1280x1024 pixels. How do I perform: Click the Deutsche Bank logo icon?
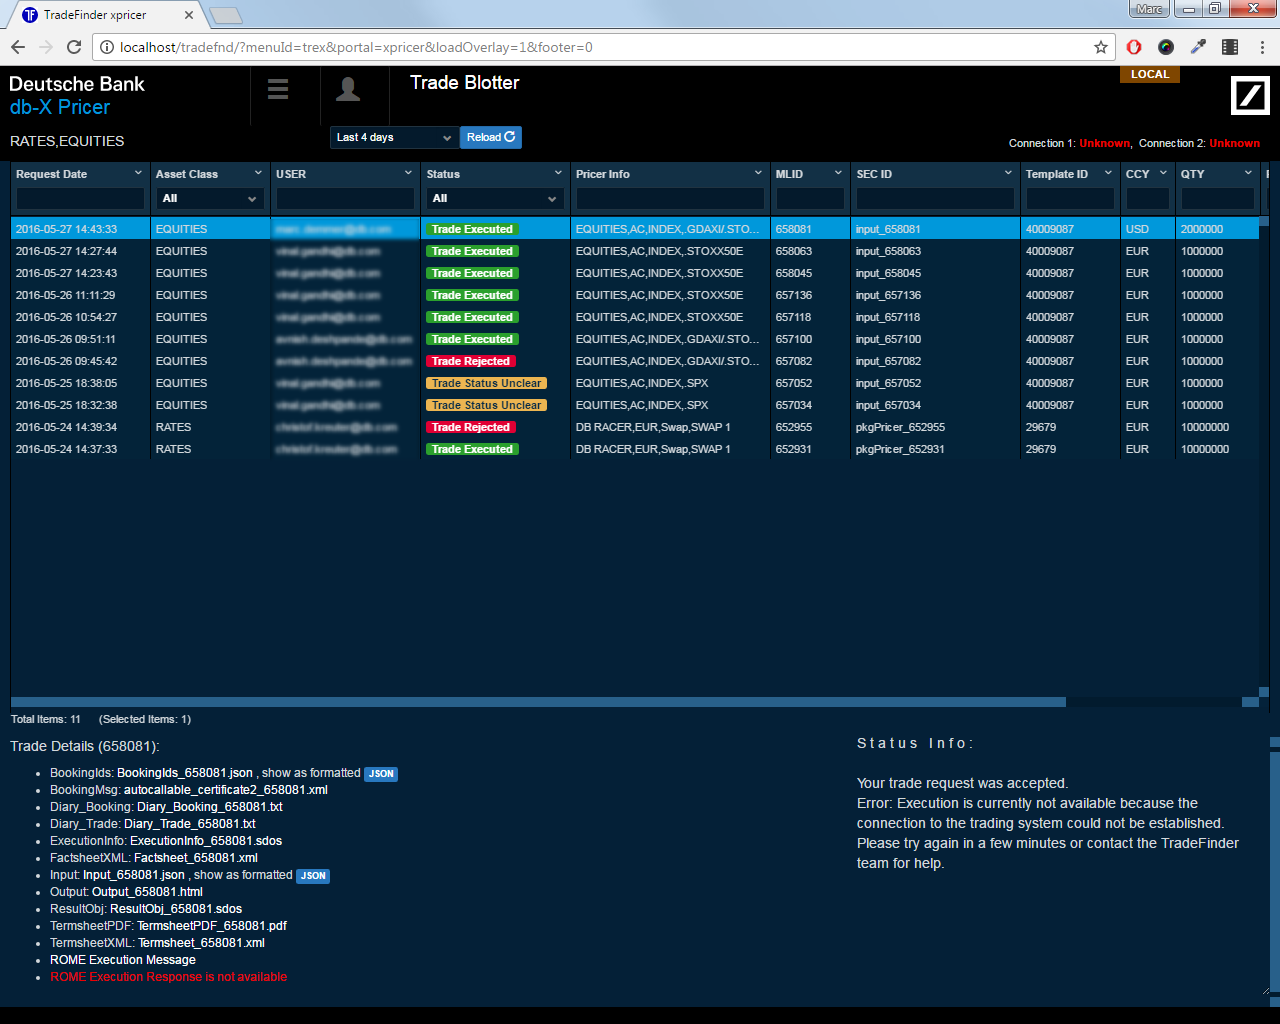1249,96
